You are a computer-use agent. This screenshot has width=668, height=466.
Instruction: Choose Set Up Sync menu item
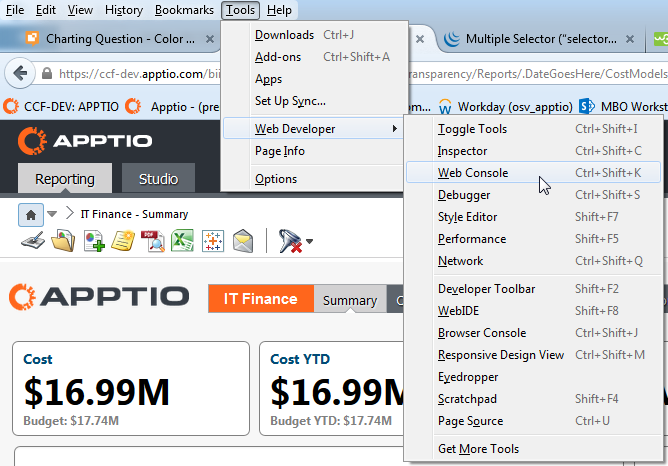pos(314,101)
